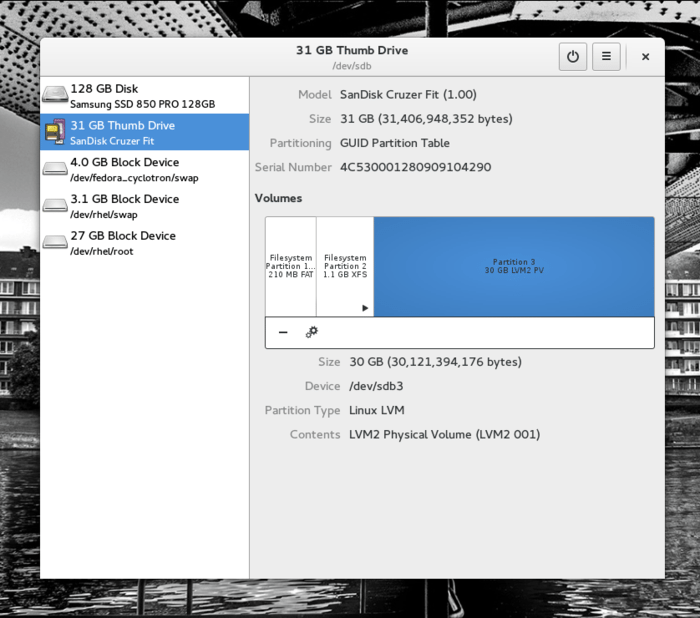Click the mounted triangle indicator on Partition 2
This screenshot has width=700, height=618.
pos(365,308)
